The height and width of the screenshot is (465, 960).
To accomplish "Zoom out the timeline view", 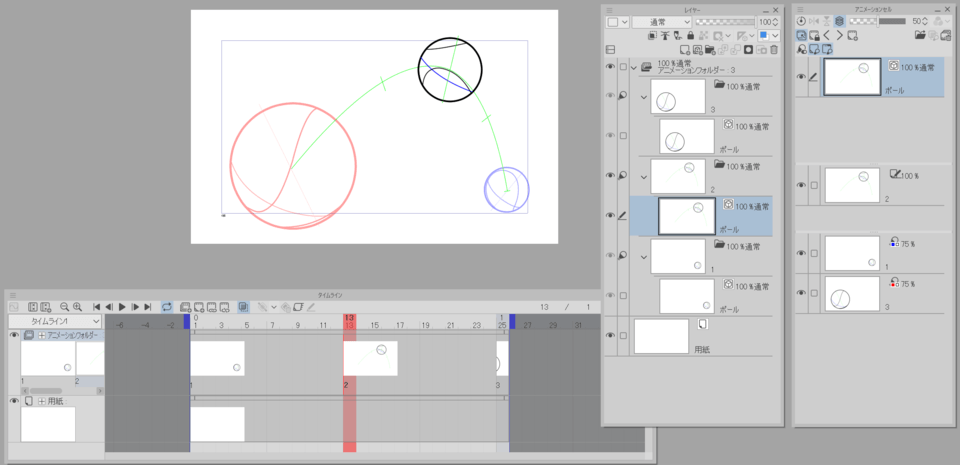I will pos(64,307).
